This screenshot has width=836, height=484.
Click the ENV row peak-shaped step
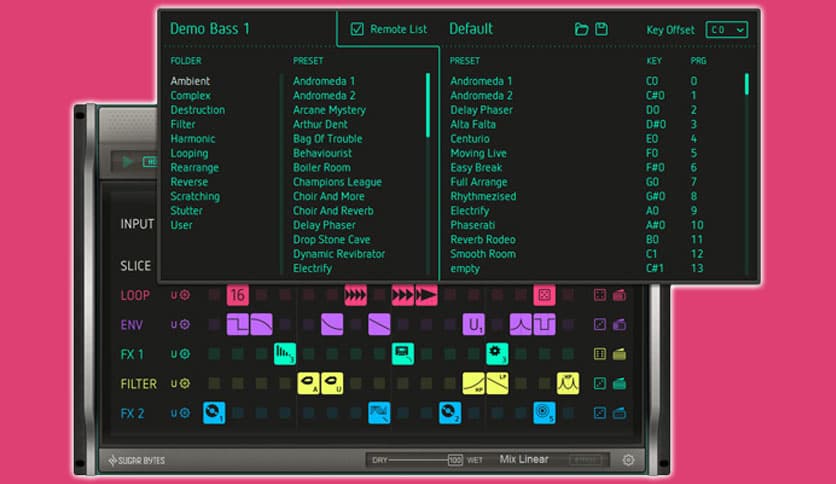[x=520, y=324]
